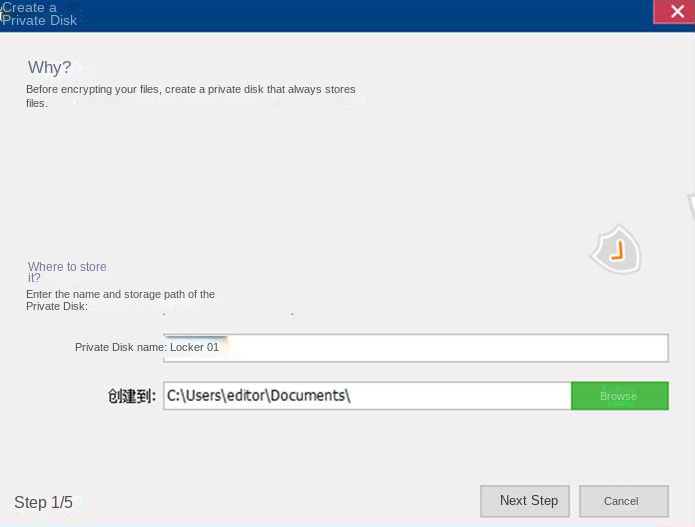Click the orange shield icon
The height and width of the screenshot is (527, 695).
(x=616, y=250)
